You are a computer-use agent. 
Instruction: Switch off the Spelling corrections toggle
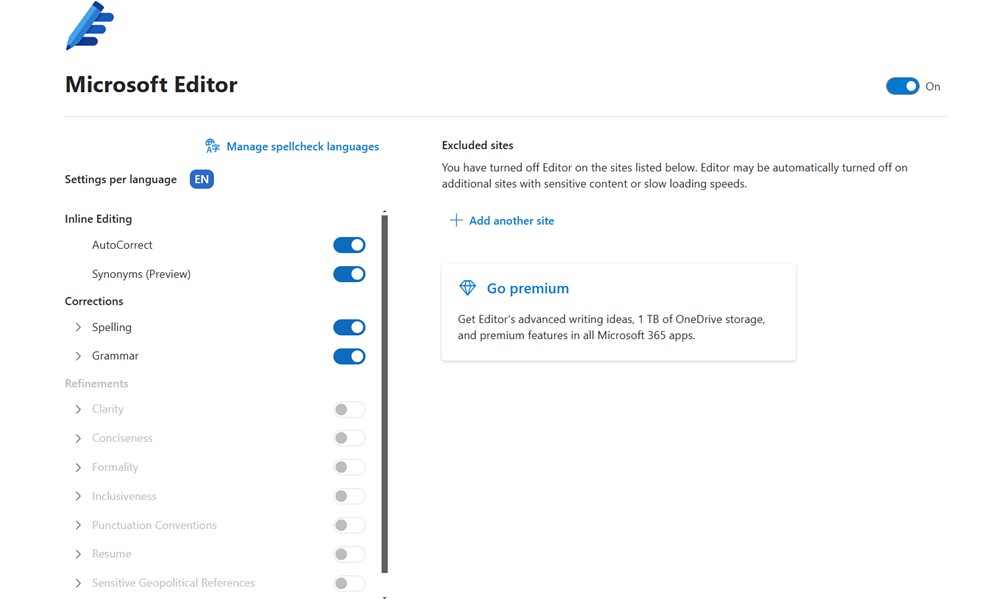(349, 327)
